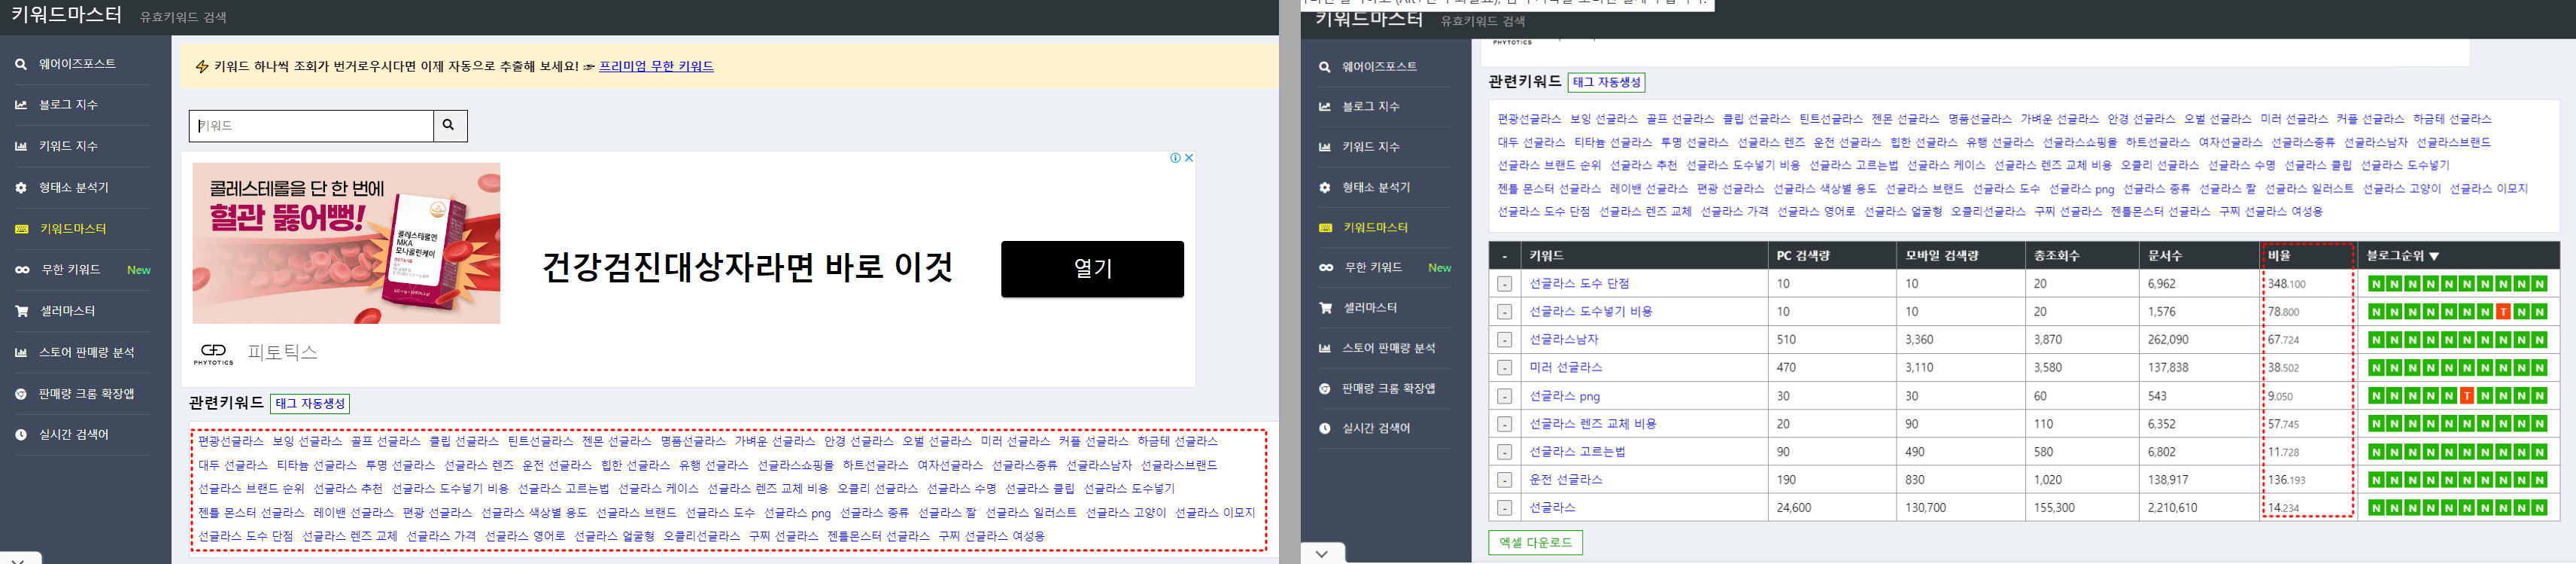Toggle the minus box for the last 선글라스 row

1504,508
